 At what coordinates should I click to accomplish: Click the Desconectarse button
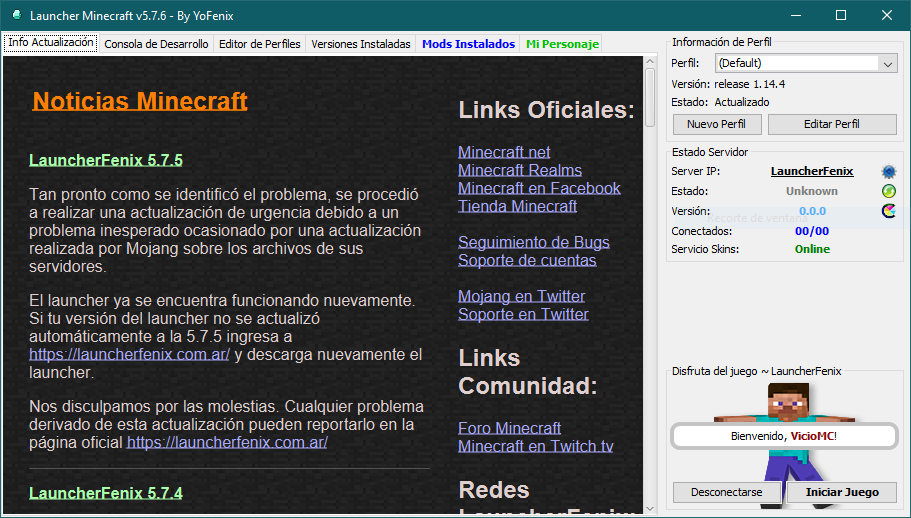pos(726,492)
